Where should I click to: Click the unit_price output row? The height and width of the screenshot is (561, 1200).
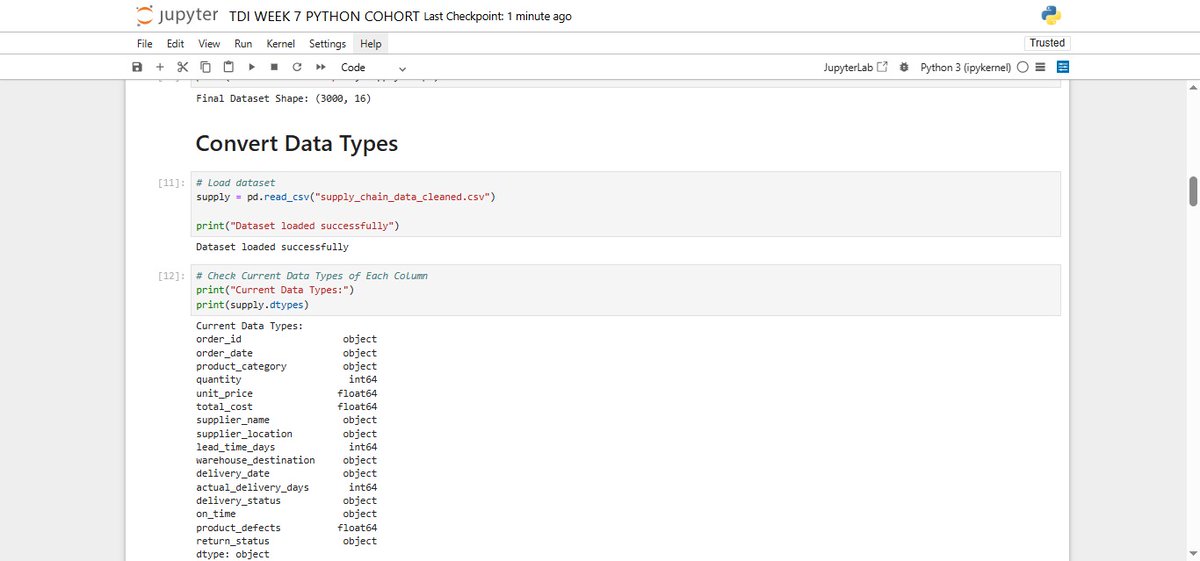286,393
